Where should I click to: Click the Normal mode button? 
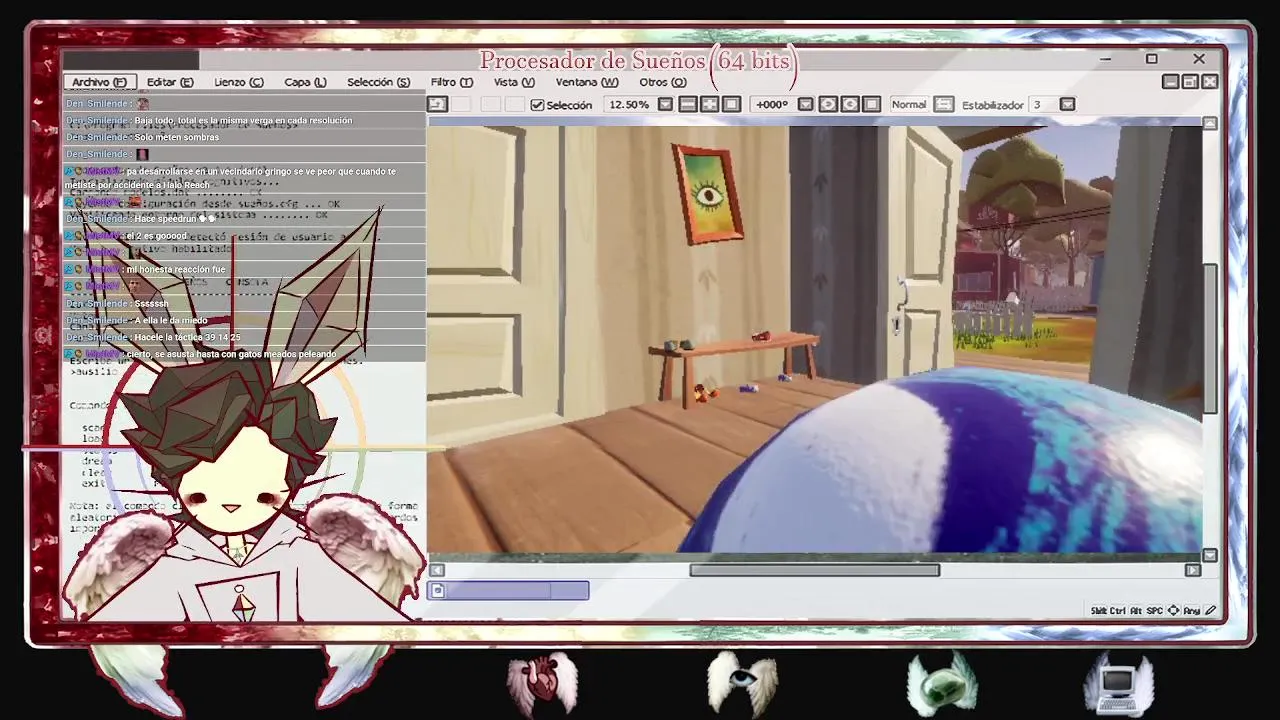point(908,104)
